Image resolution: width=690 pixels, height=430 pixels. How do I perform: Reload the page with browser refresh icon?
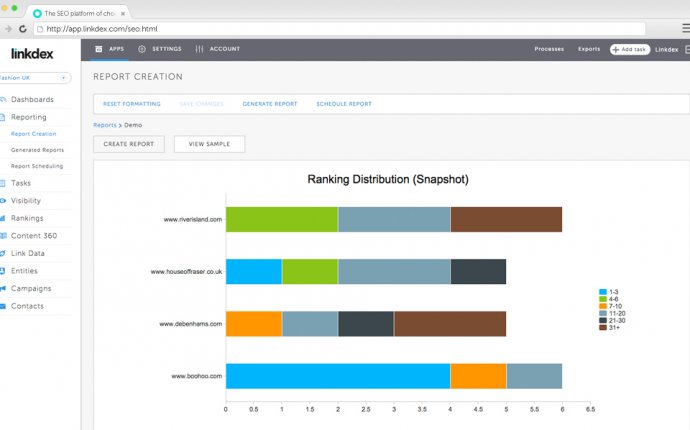tap(23, 29)
